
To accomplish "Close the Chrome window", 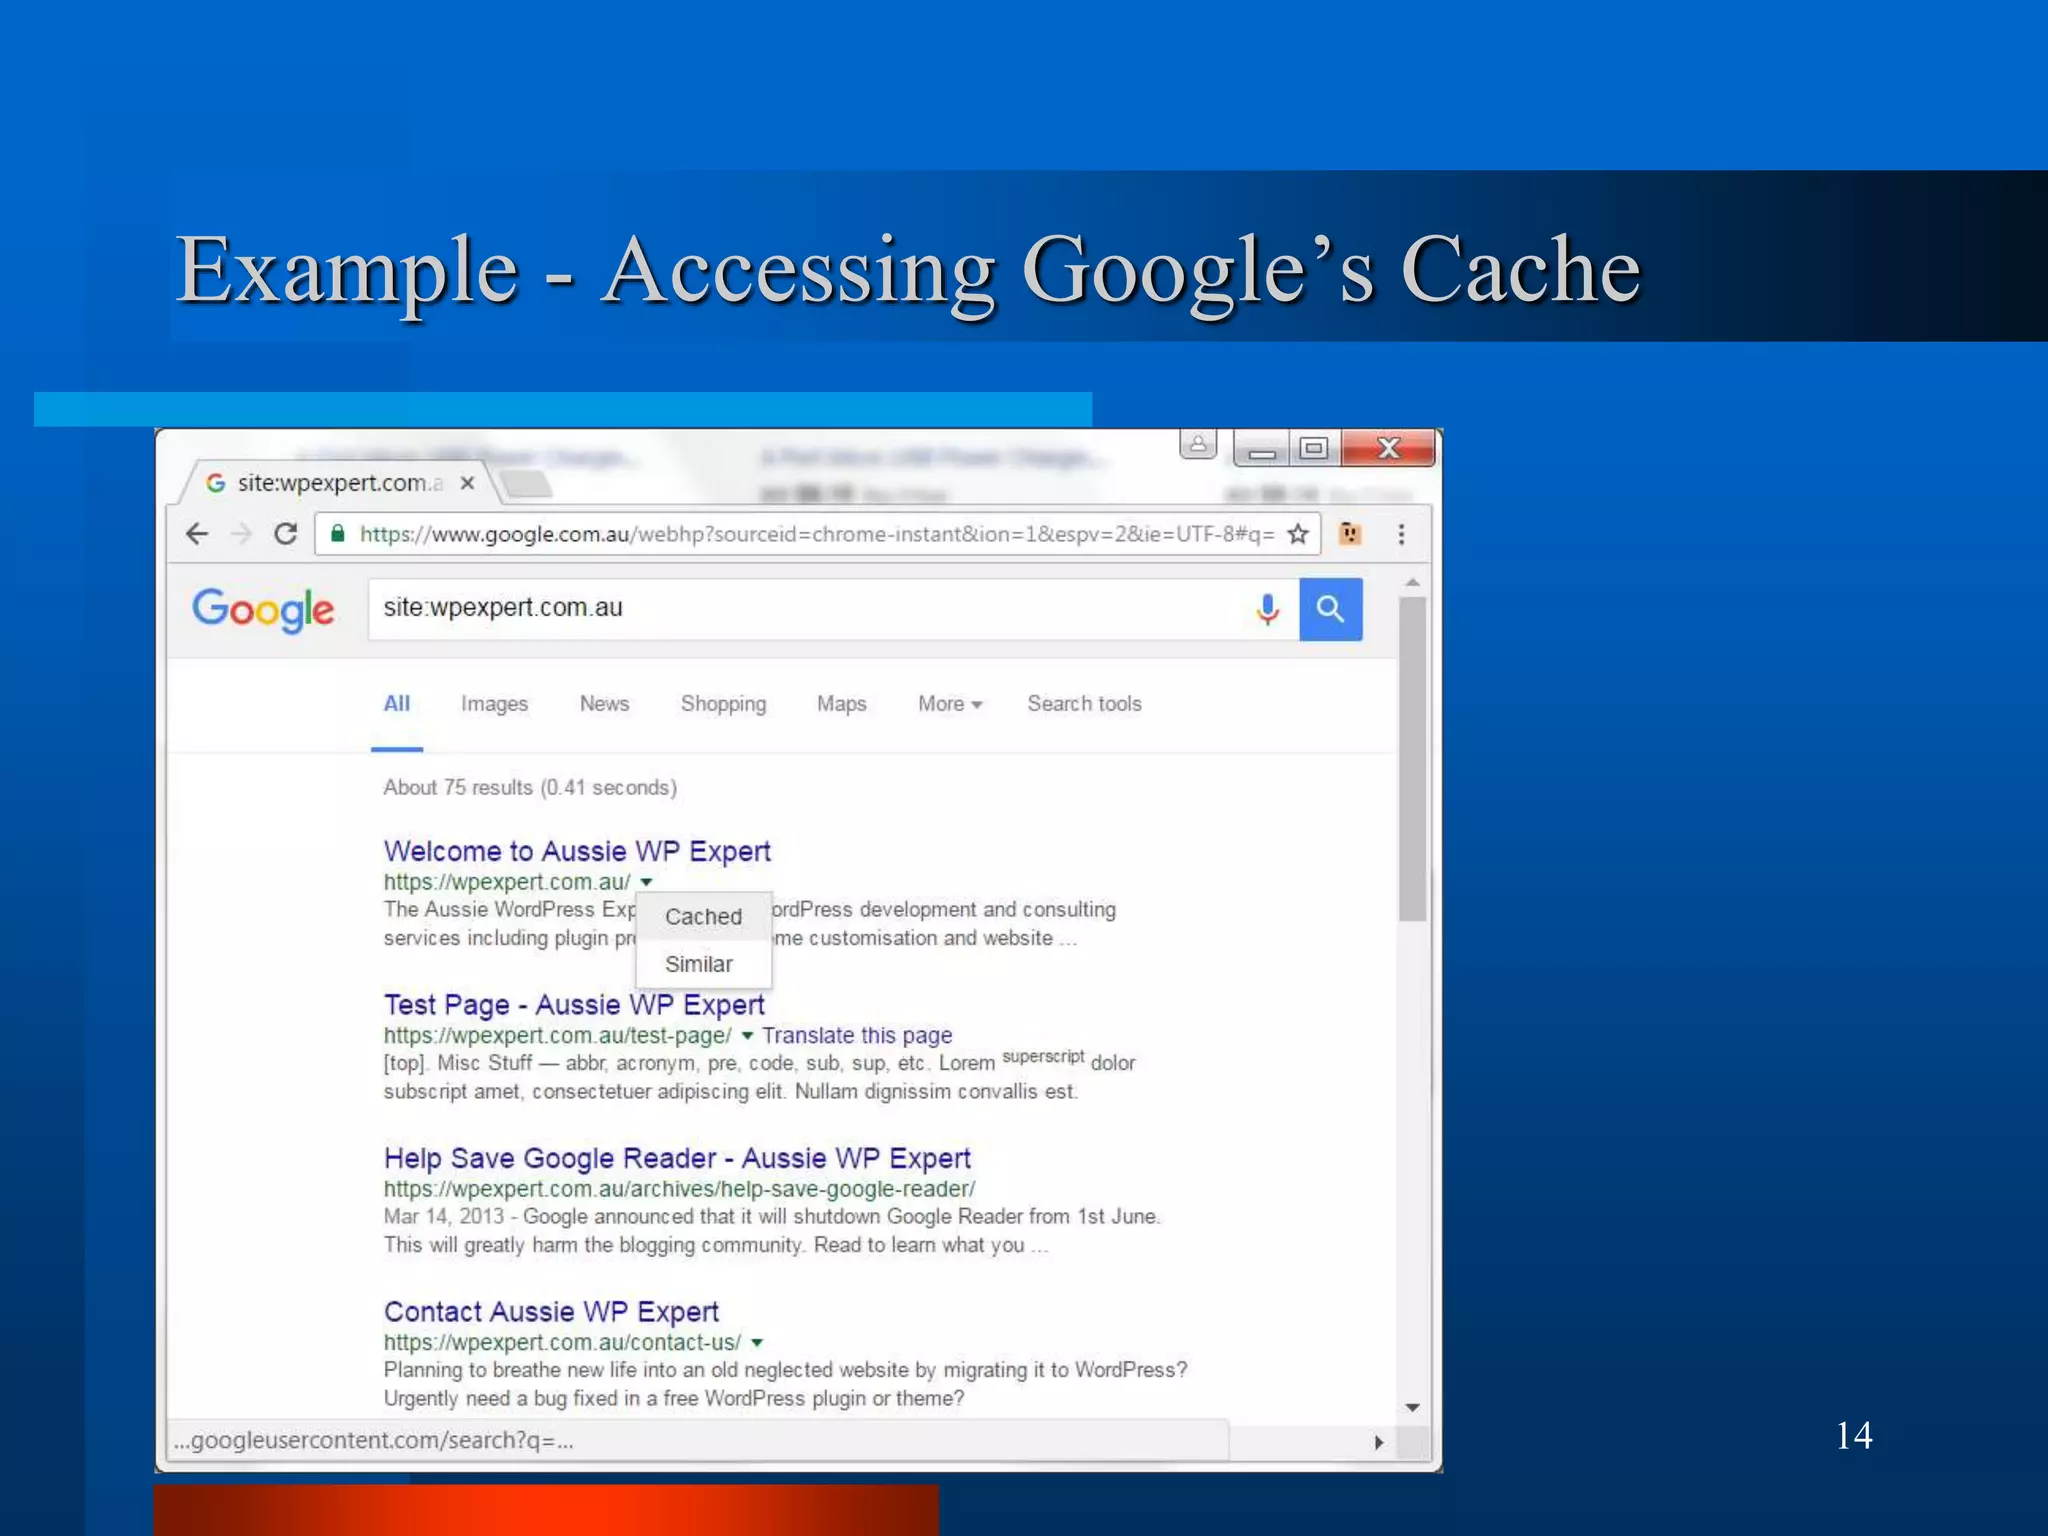I will 1388,448.
